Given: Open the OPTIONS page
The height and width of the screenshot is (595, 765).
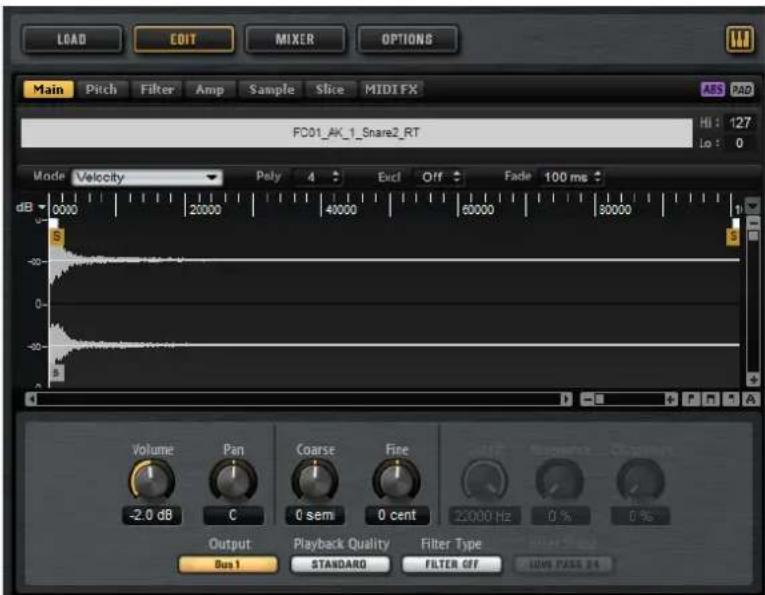Looking at the screenshot, I should coord(407,39).
